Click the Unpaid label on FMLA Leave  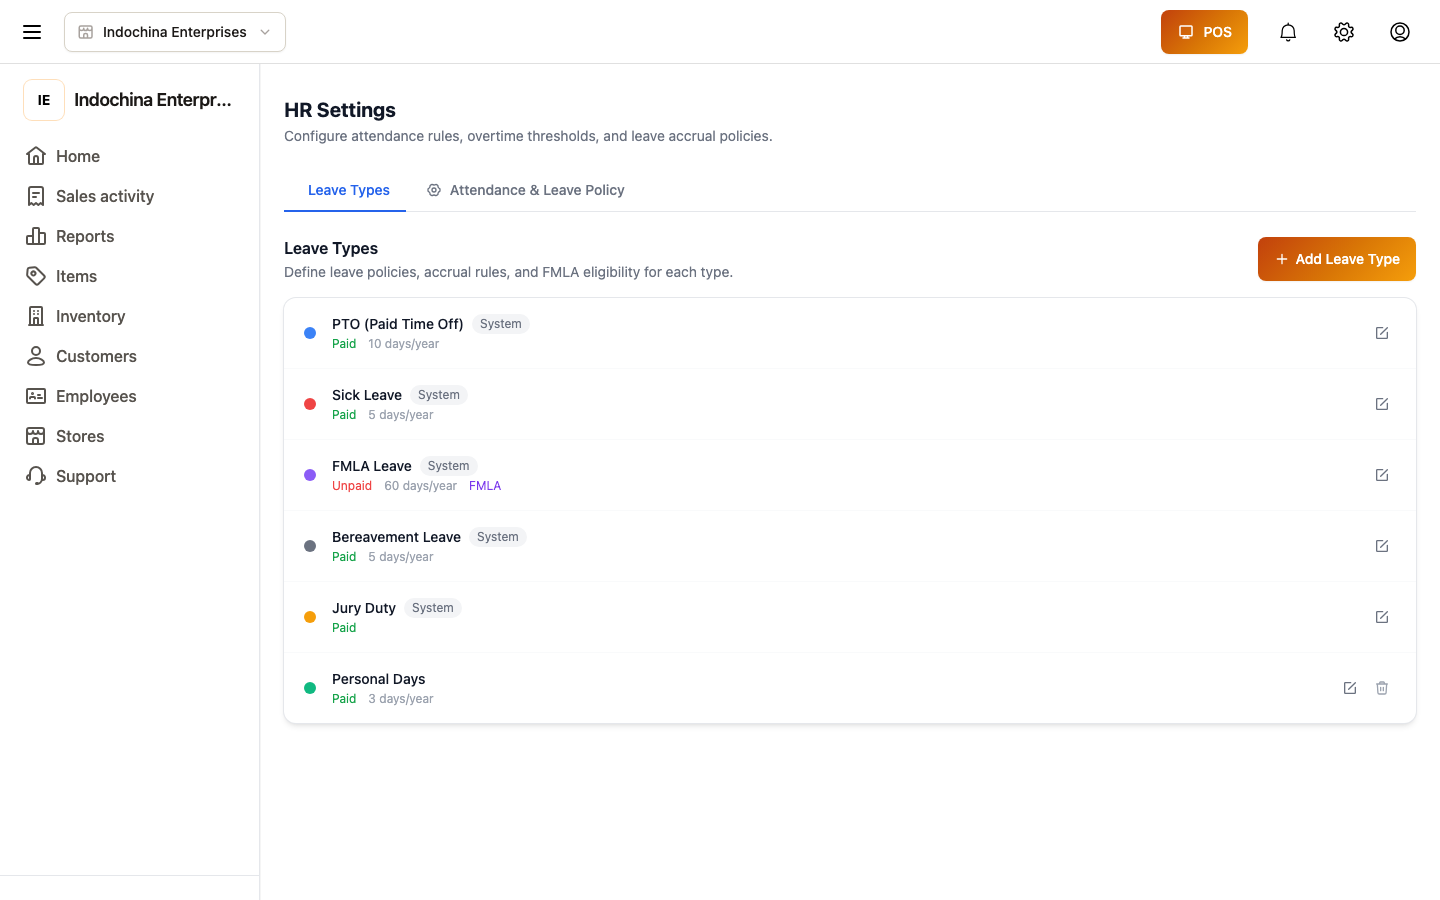pyautogui.click(x=352, y=486)
